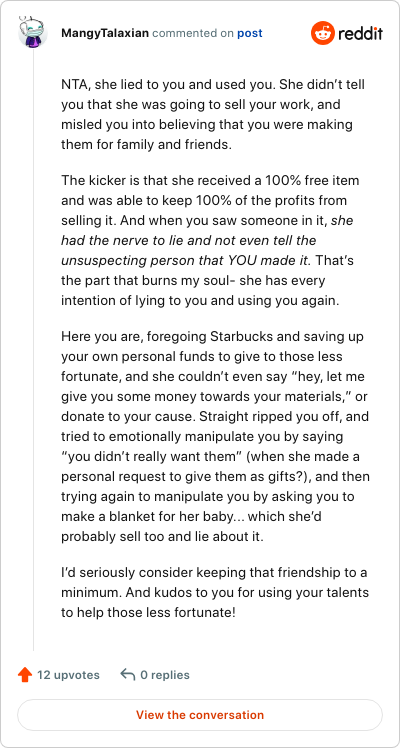400x748 pixels.
Task: Follow the blue "post" link
Action: click(250, 33)
